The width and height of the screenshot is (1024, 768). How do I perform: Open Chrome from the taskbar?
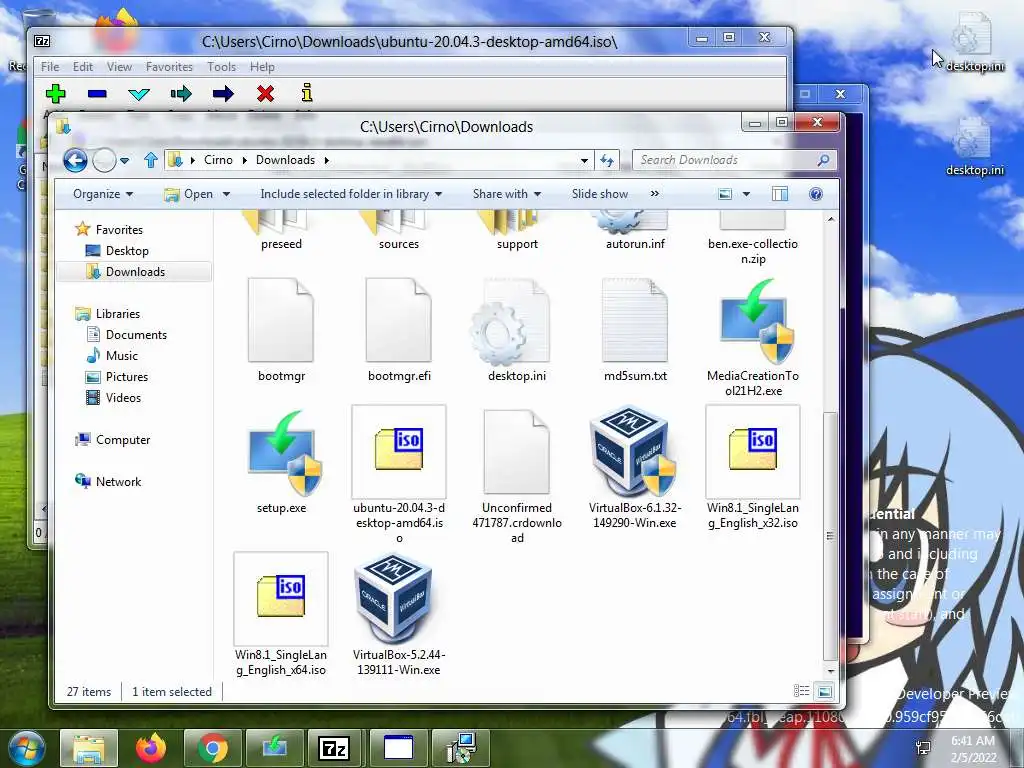(212, 748)
